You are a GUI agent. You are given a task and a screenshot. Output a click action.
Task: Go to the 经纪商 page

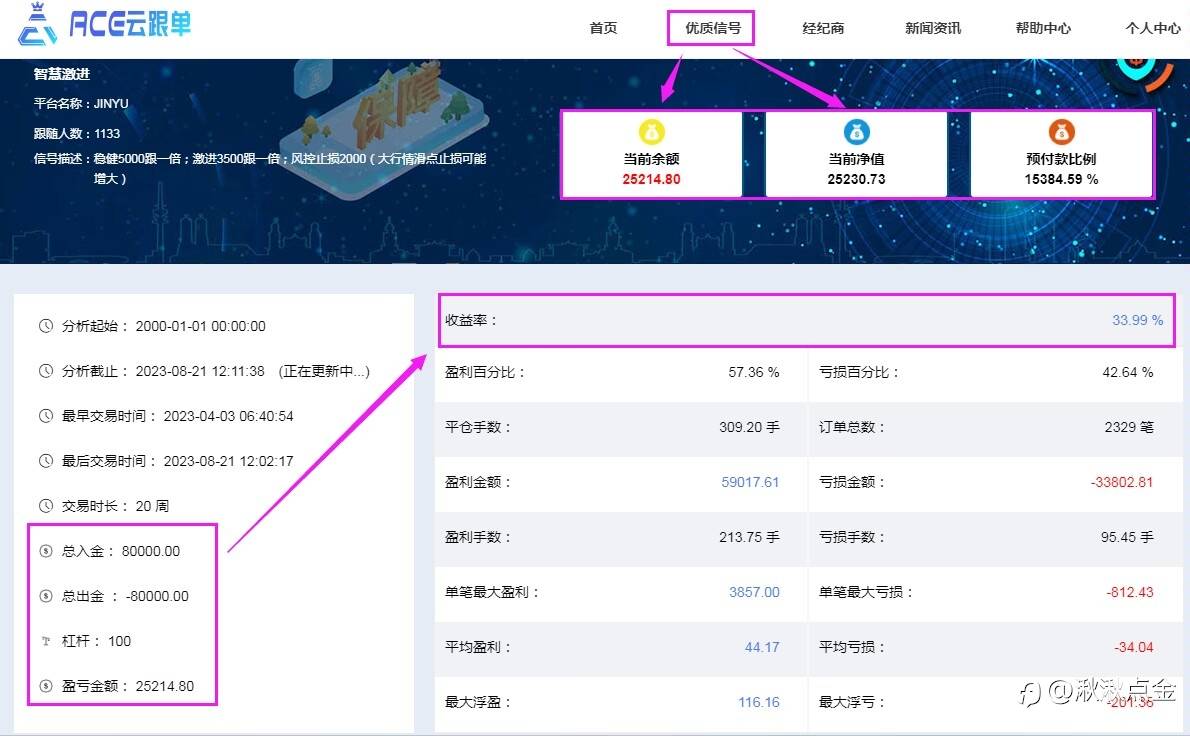[x=823, y=28]
